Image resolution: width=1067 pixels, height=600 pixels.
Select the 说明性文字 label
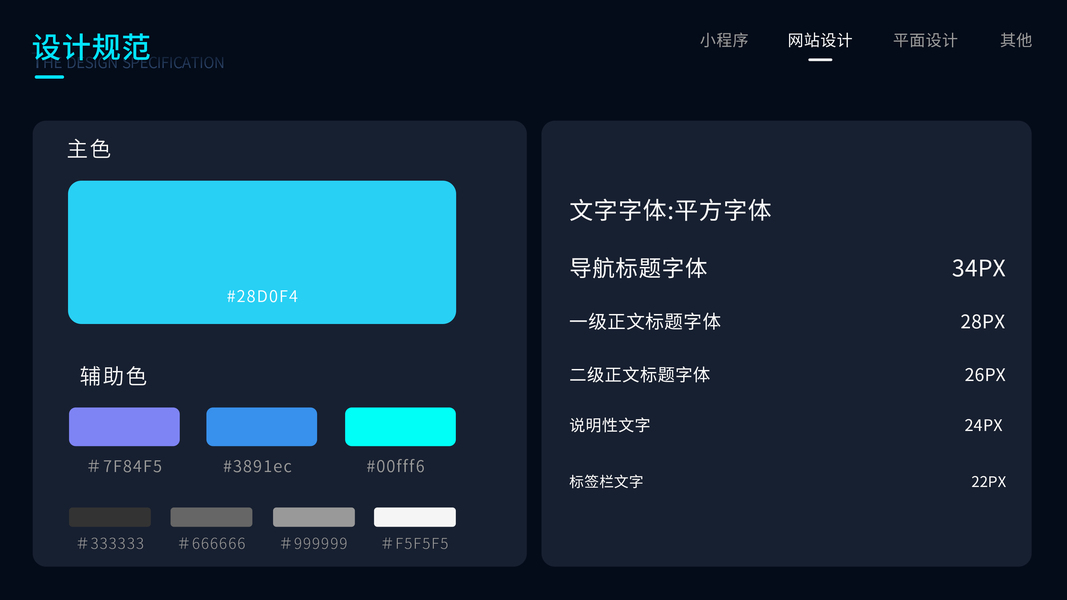610,425
